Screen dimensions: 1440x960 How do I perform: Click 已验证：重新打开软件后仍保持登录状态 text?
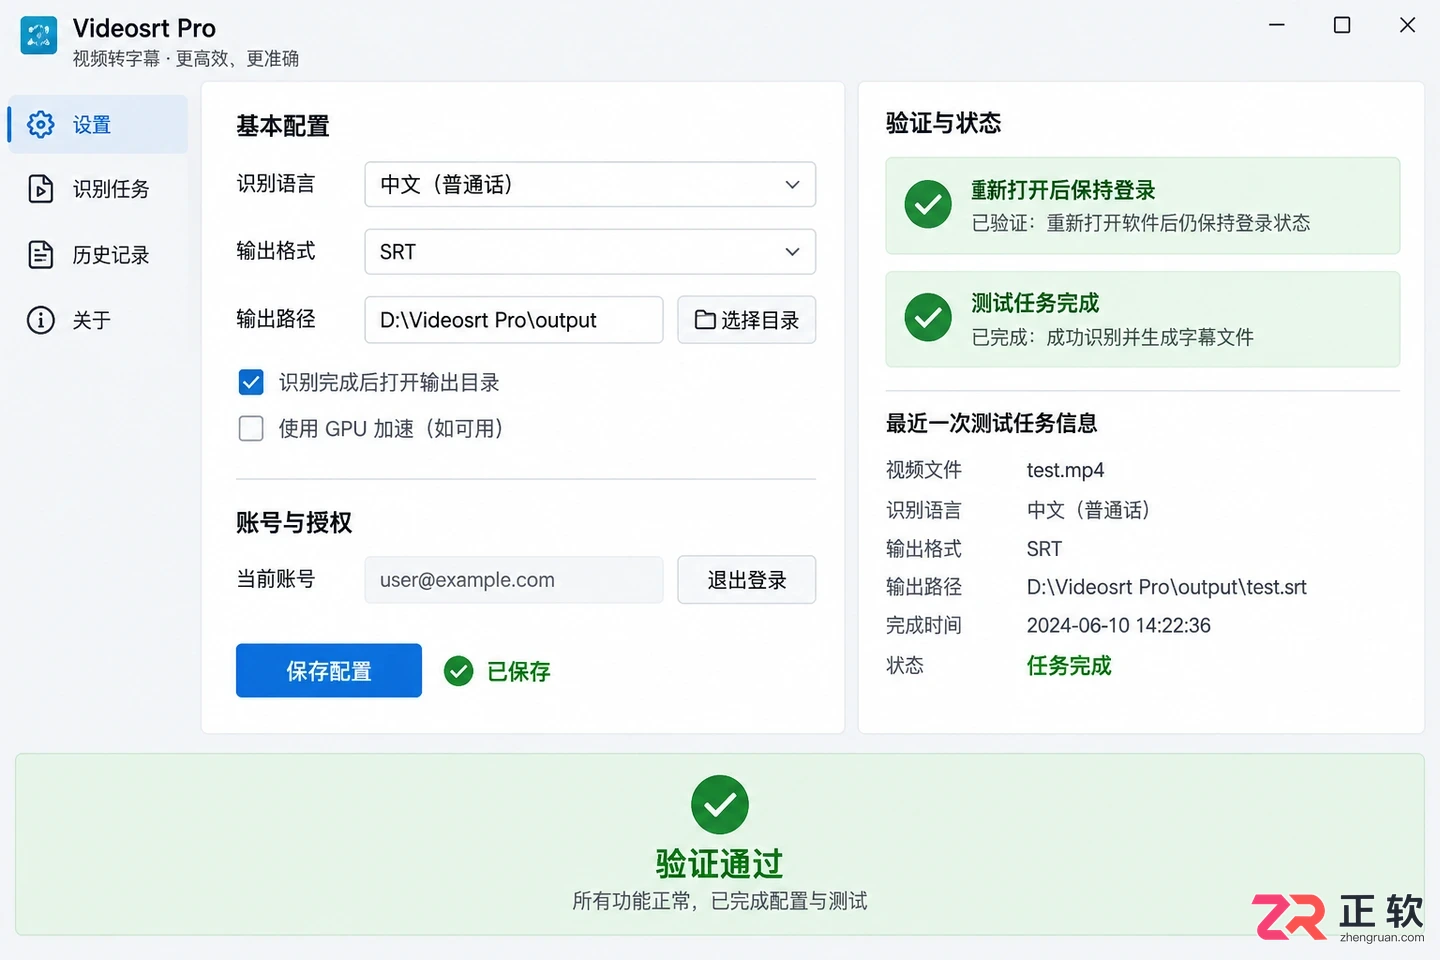1141,223
